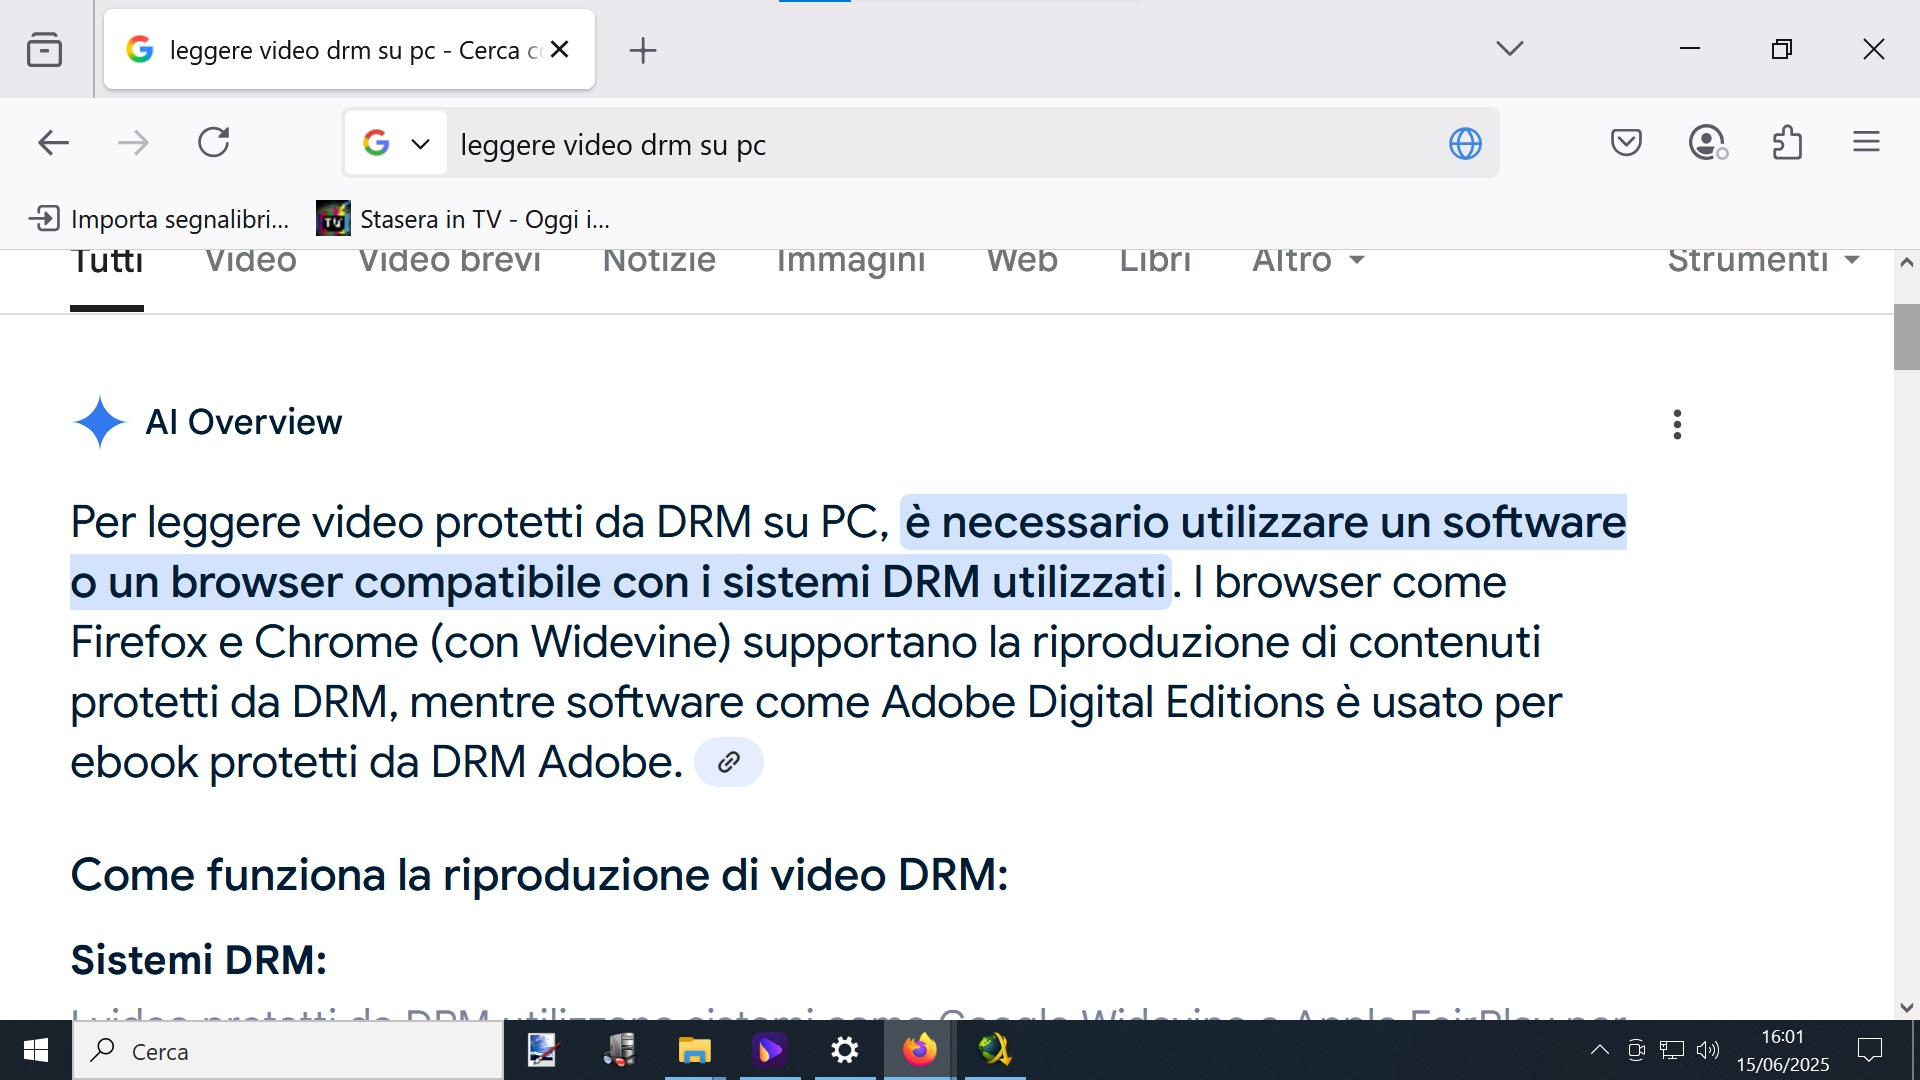The image size is (1920, 1080).
Task: Open the Google search engine selector dropdown
Action: point(396,143)
